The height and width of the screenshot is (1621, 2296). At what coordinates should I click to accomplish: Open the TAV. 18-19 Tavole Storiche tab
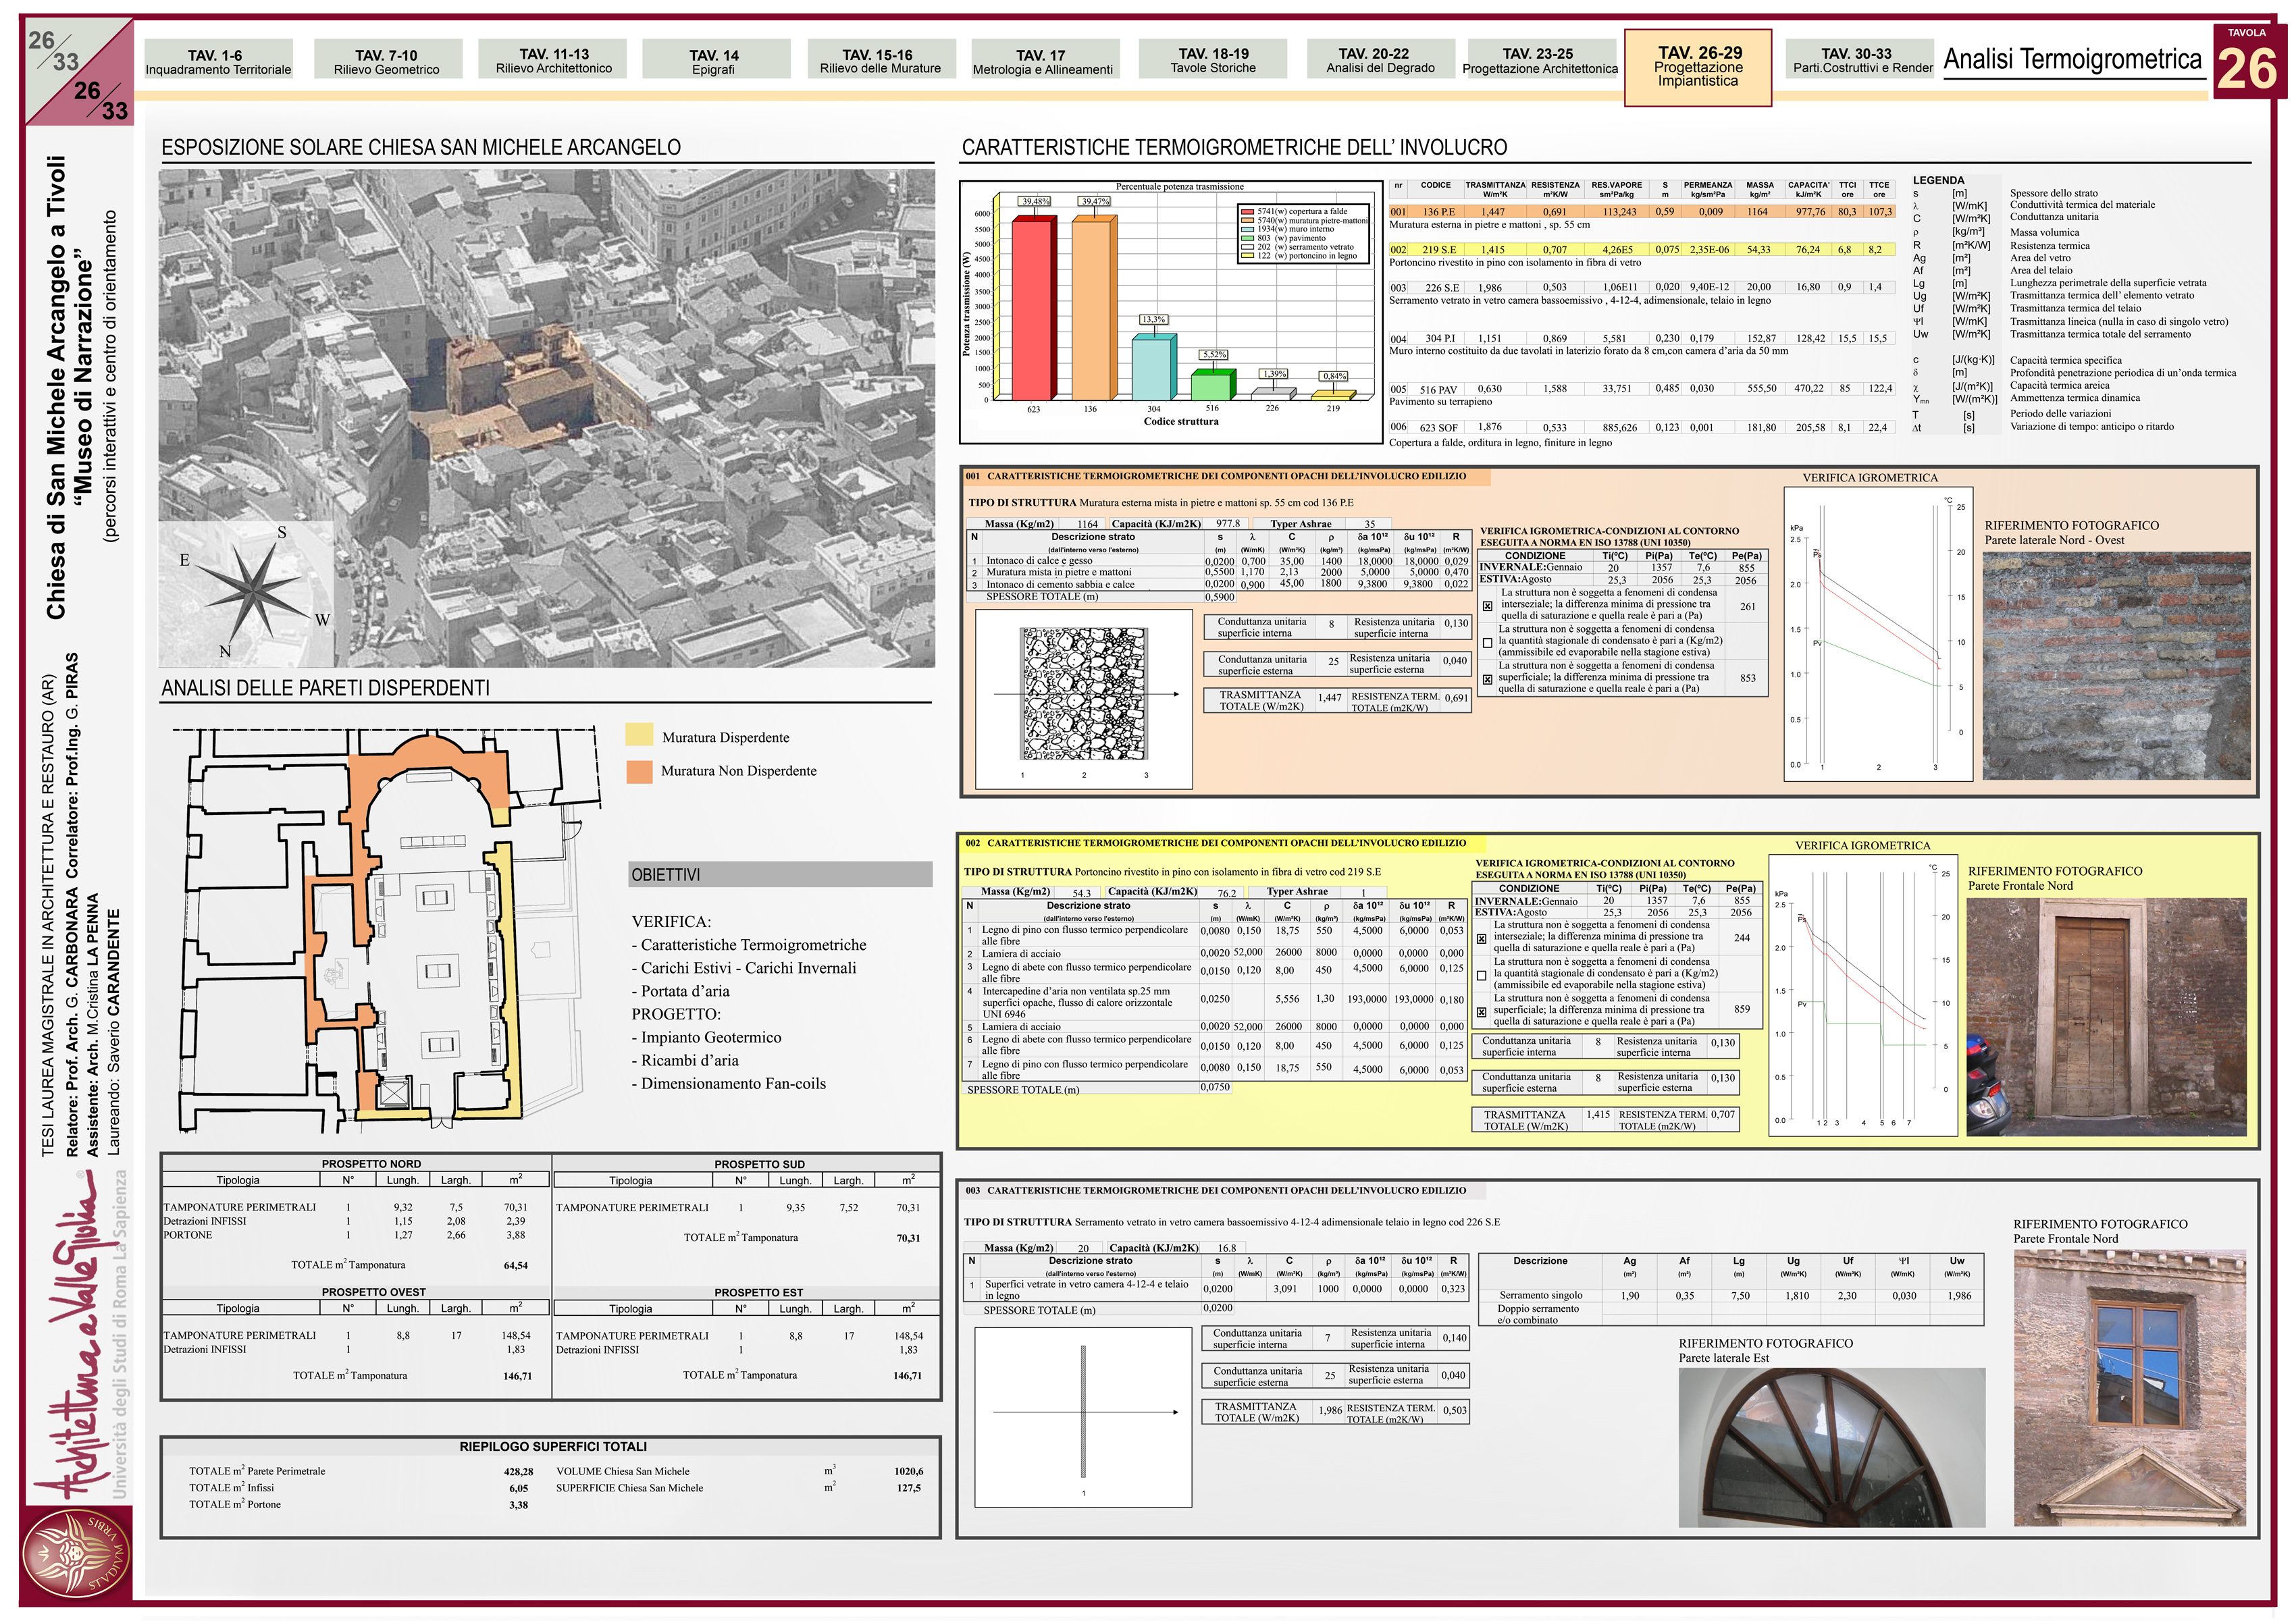point(1213,60)
